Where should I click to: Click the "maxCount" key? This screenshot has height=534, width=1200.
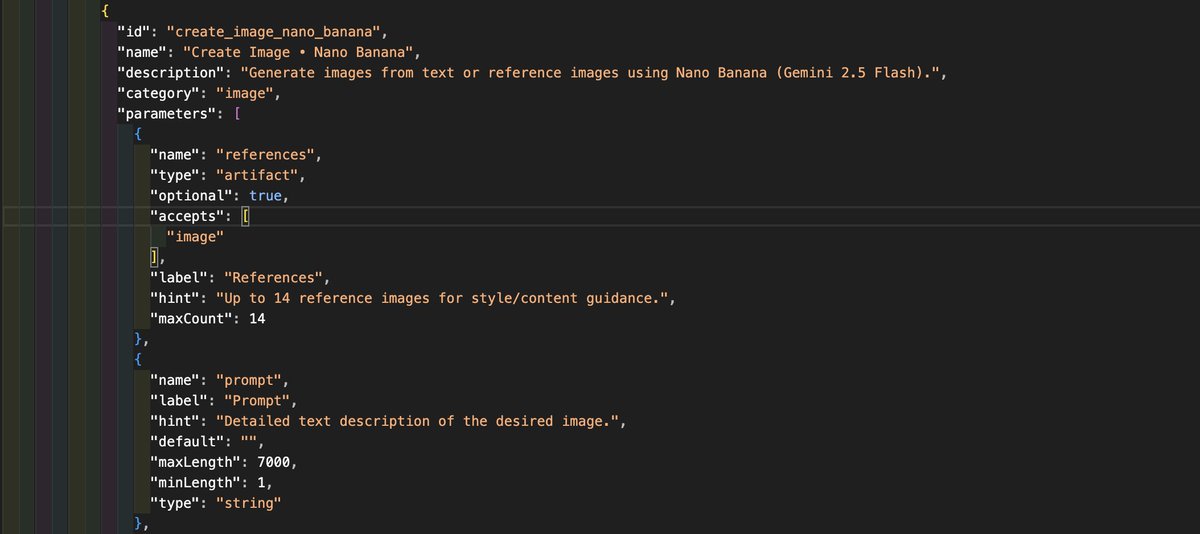[191, 319]
